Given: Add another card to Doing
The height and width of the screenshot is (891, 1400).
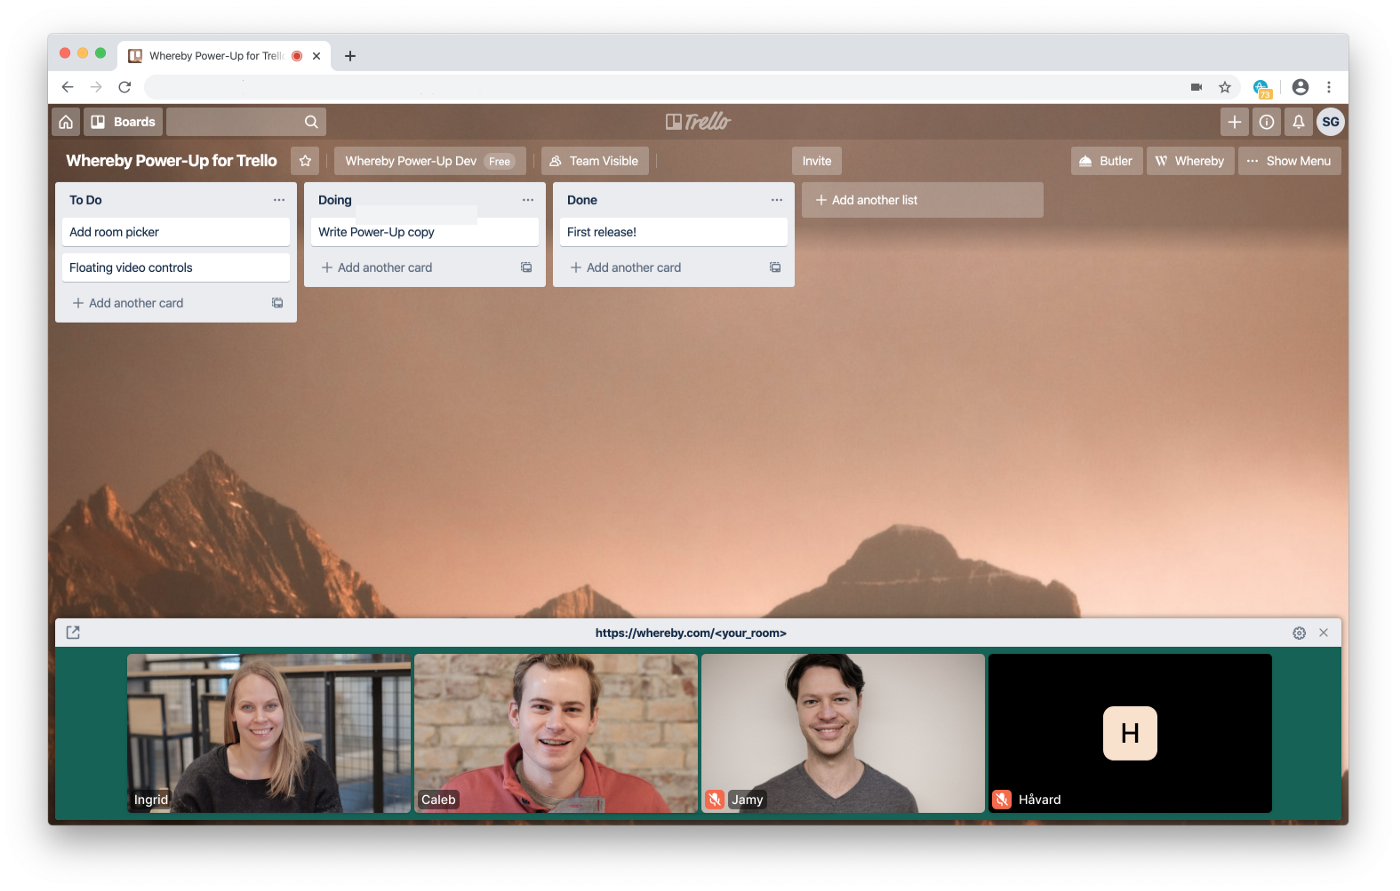Looking at the screenshot, I should [x=377, y=268].
